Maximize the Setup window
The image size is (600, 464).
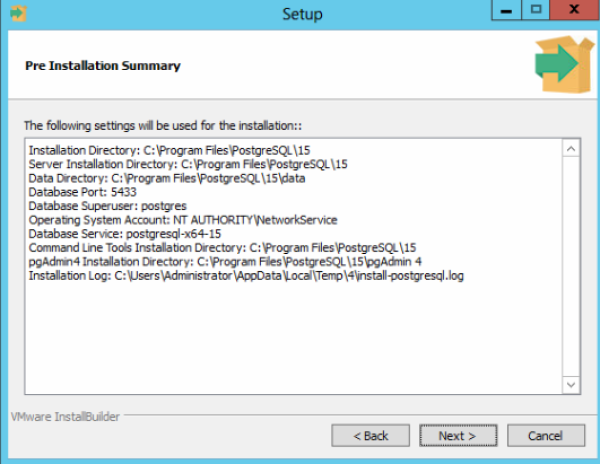536,10
